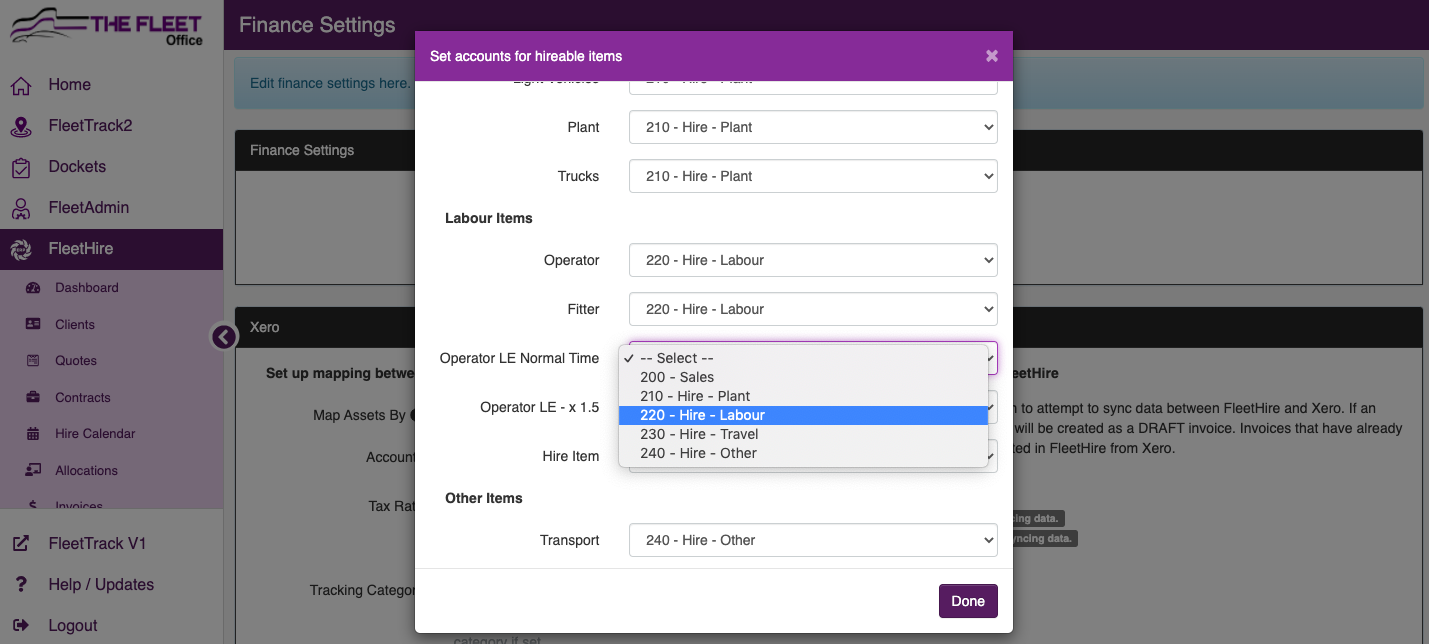Open the Transport account dropdown
This screenshot has height=644, width=1429.
(x=813, y=540)
